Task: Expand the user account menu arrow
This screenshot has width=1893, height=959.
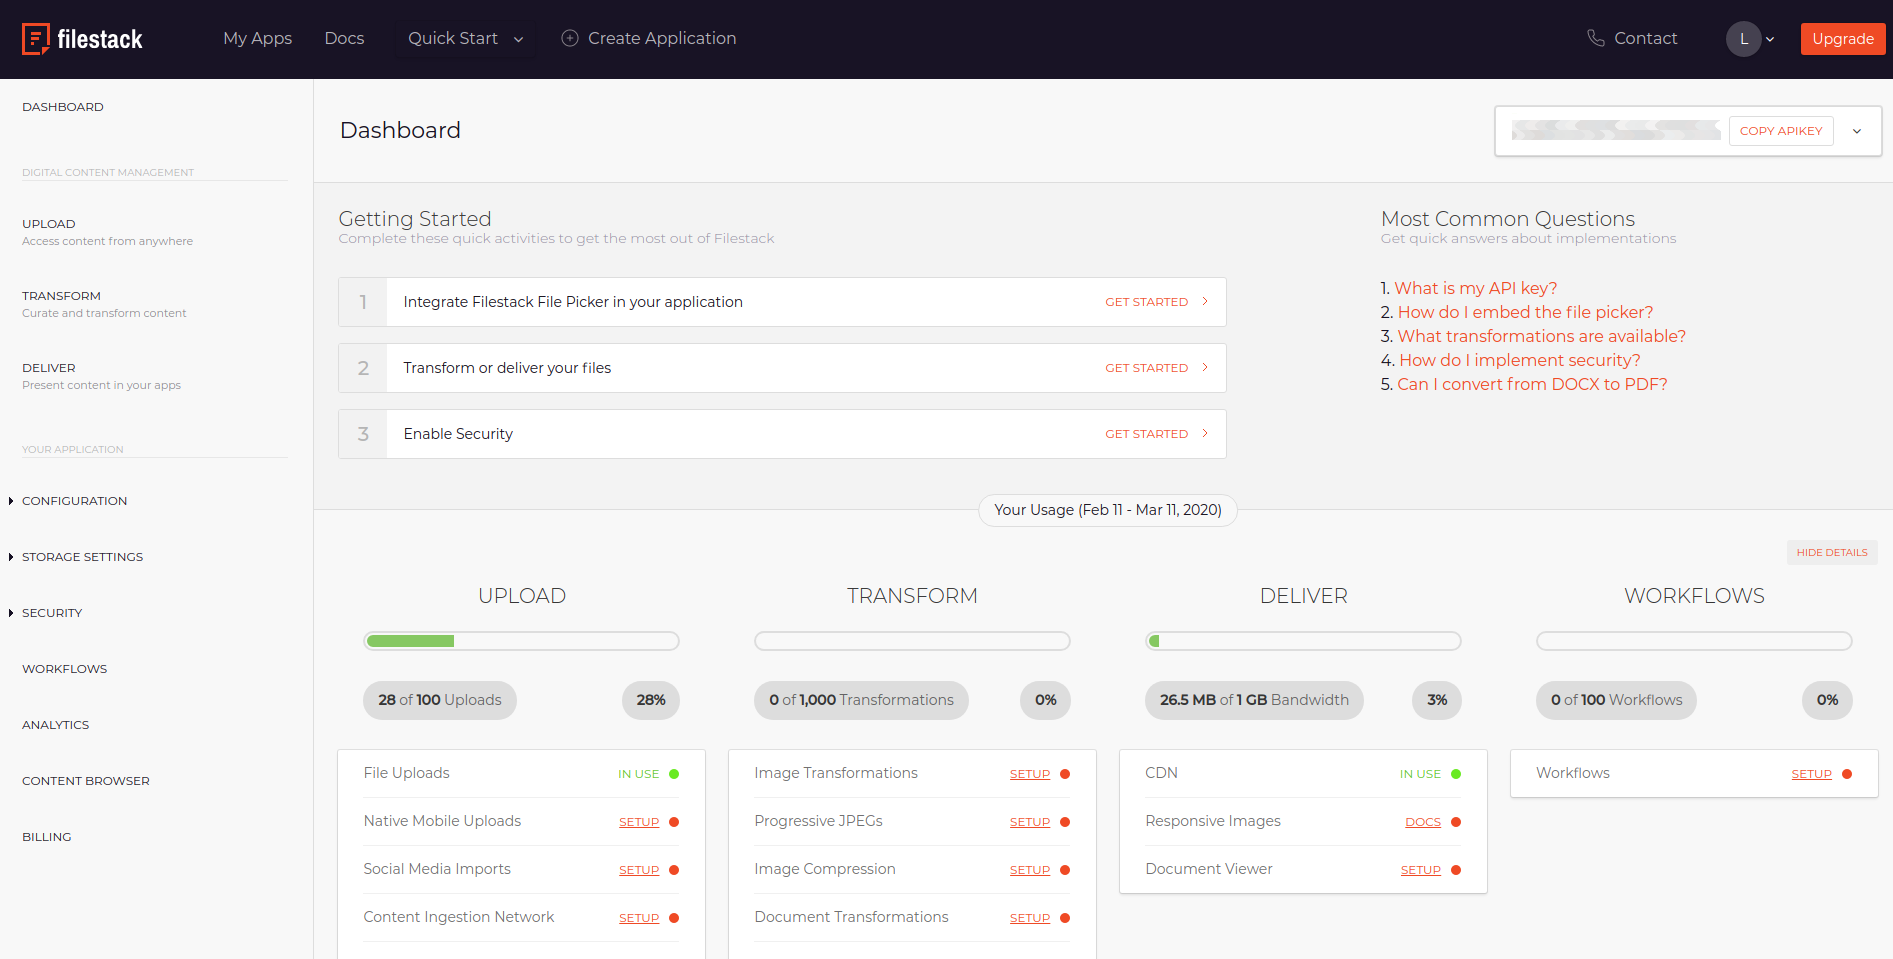Action: (1770, 40)
